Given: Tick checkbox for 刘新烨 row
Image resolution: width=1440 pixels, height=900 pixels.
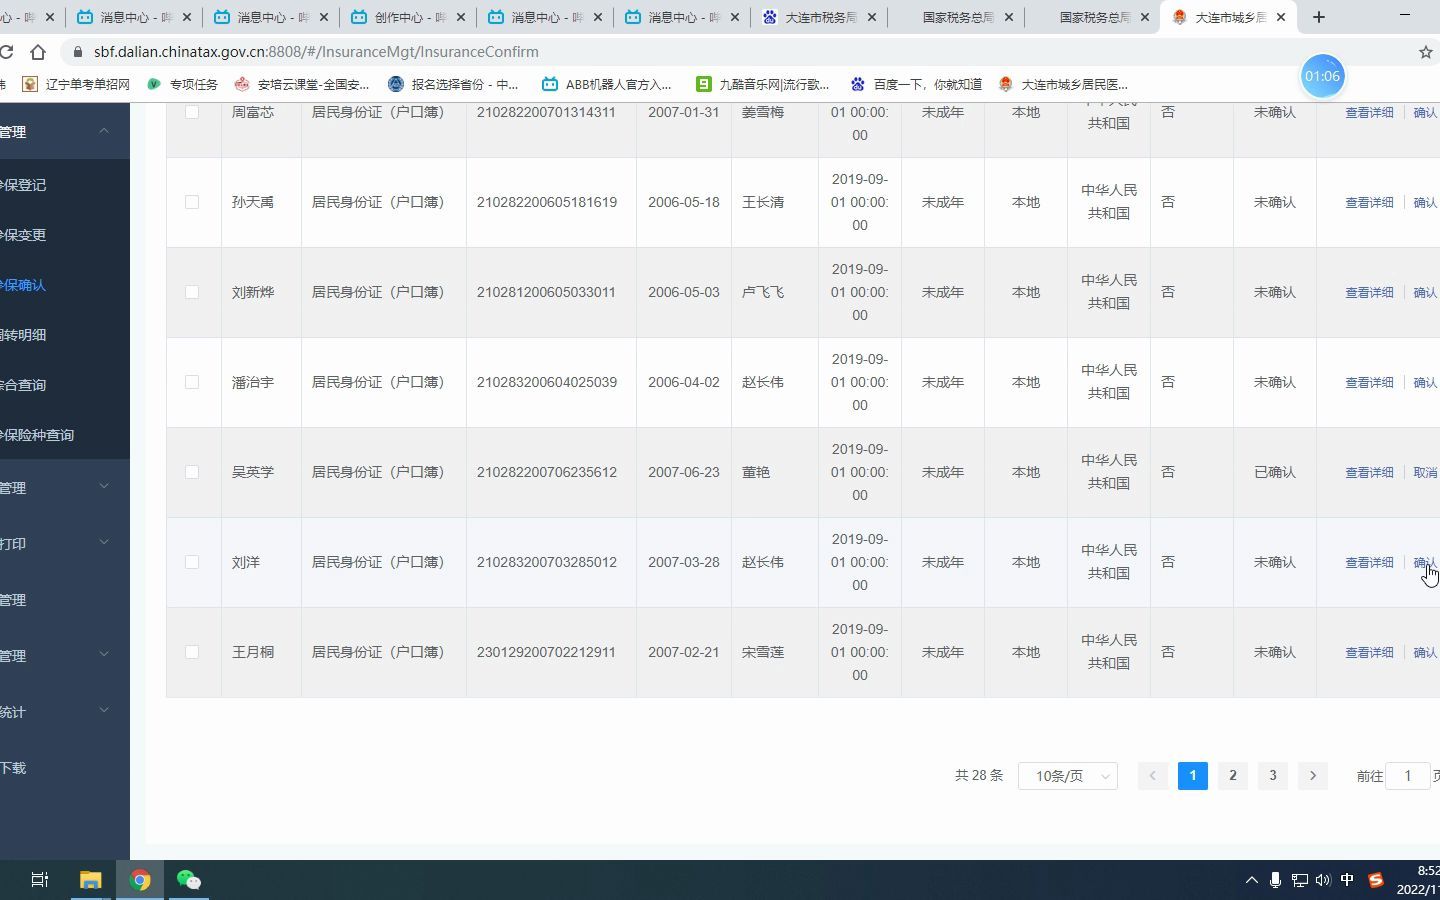Looking at the screenshot, I should [x=192, y=292].
